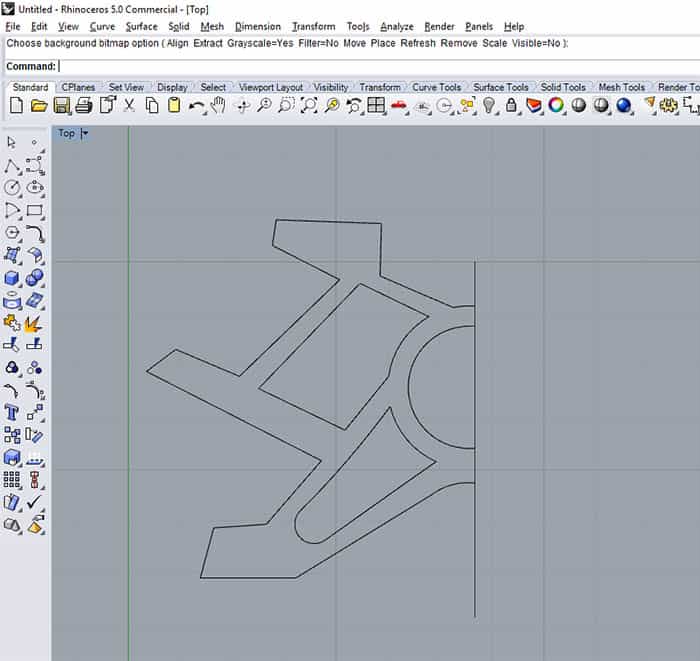Switch to the Solid Tools toolbar tab
This screenshot has width=700, height=661.
pyautogui.click(x=563, y=87)
